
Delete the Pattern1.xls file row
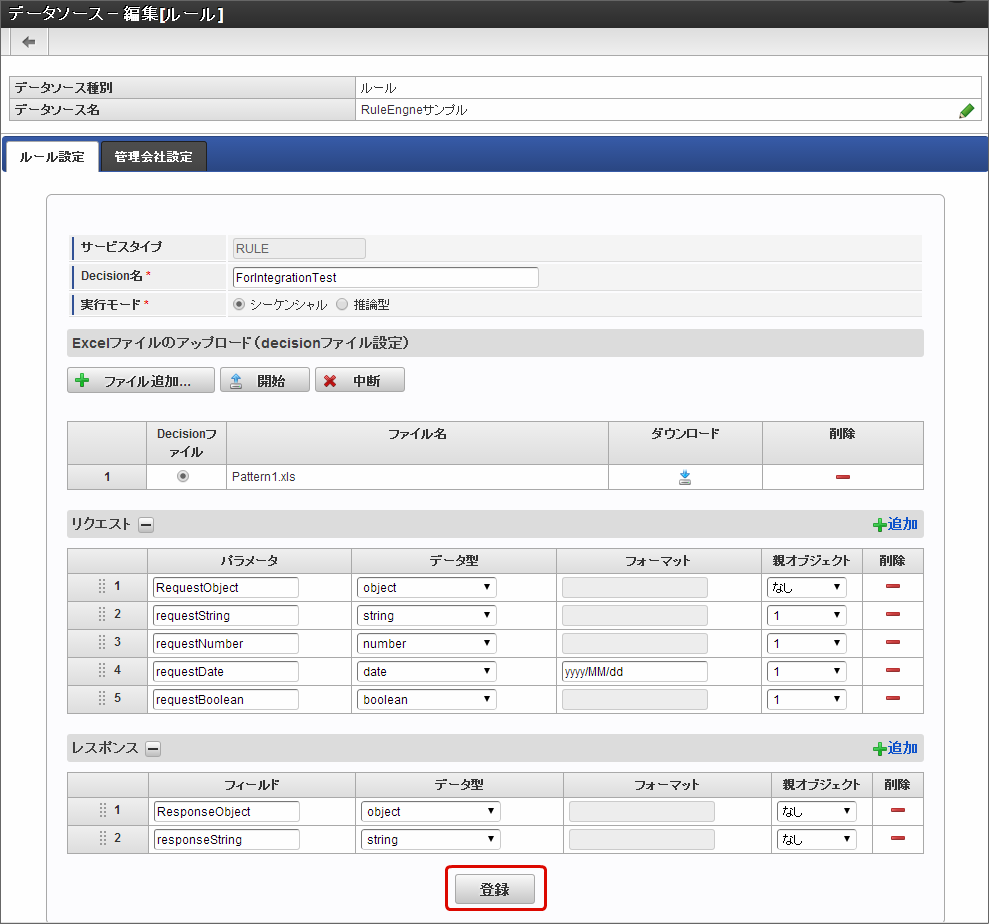pyautogui.click(x=843, y=477)
